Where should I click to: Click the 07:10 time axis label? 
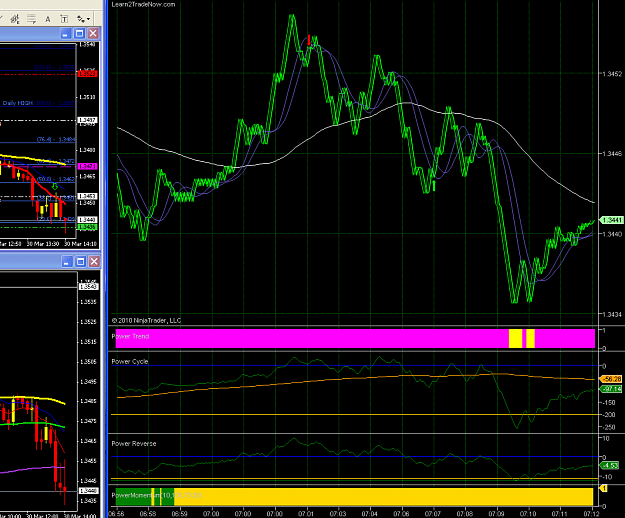[x=529, y=514]
